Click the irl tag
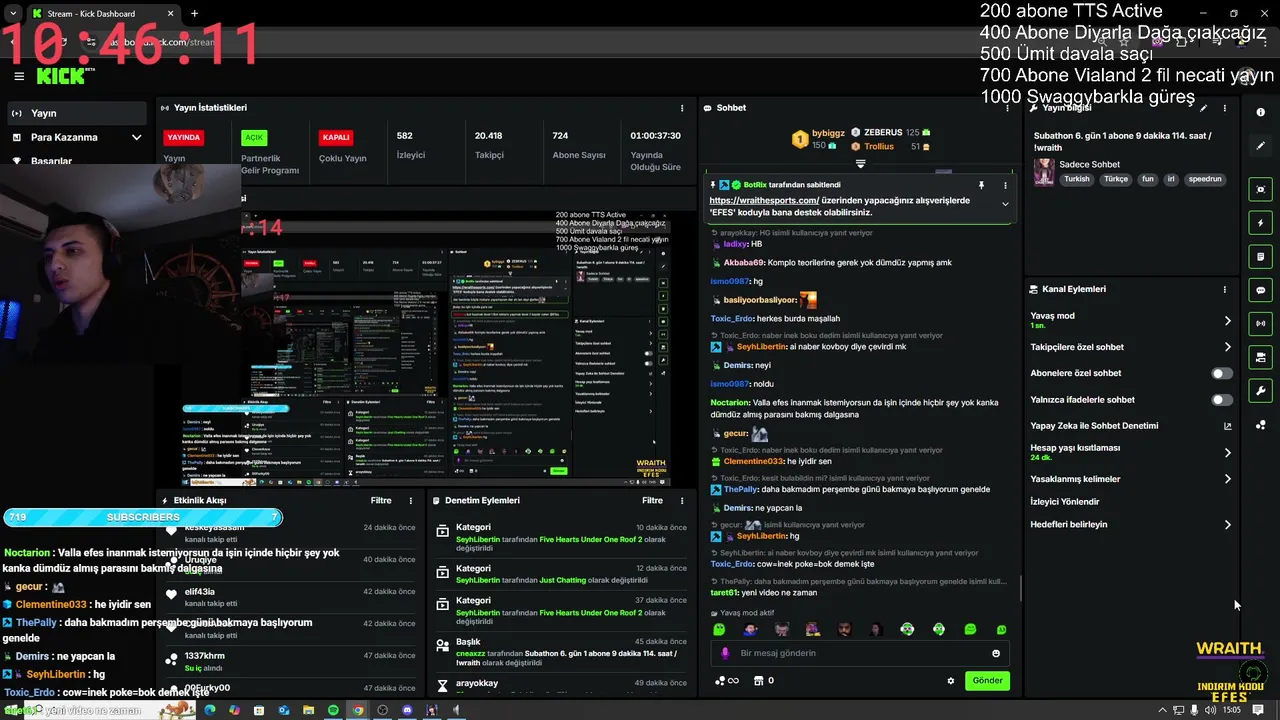The height and width of the screenshot is (720, 1280). pos(1170,179)
